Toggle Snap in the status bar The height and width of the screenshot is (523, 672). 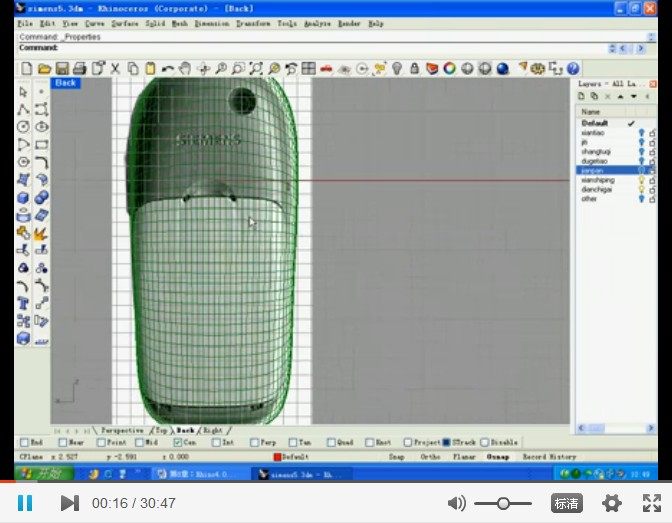[396, 457]
